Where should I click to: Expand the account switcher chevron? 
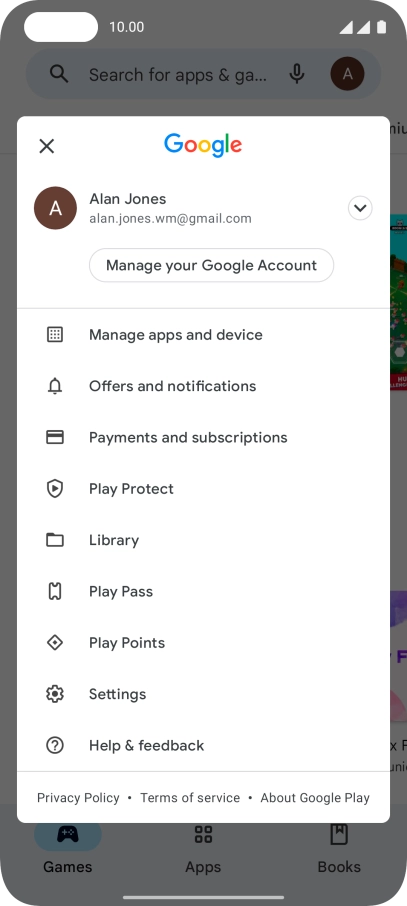[x=360, y=208]
